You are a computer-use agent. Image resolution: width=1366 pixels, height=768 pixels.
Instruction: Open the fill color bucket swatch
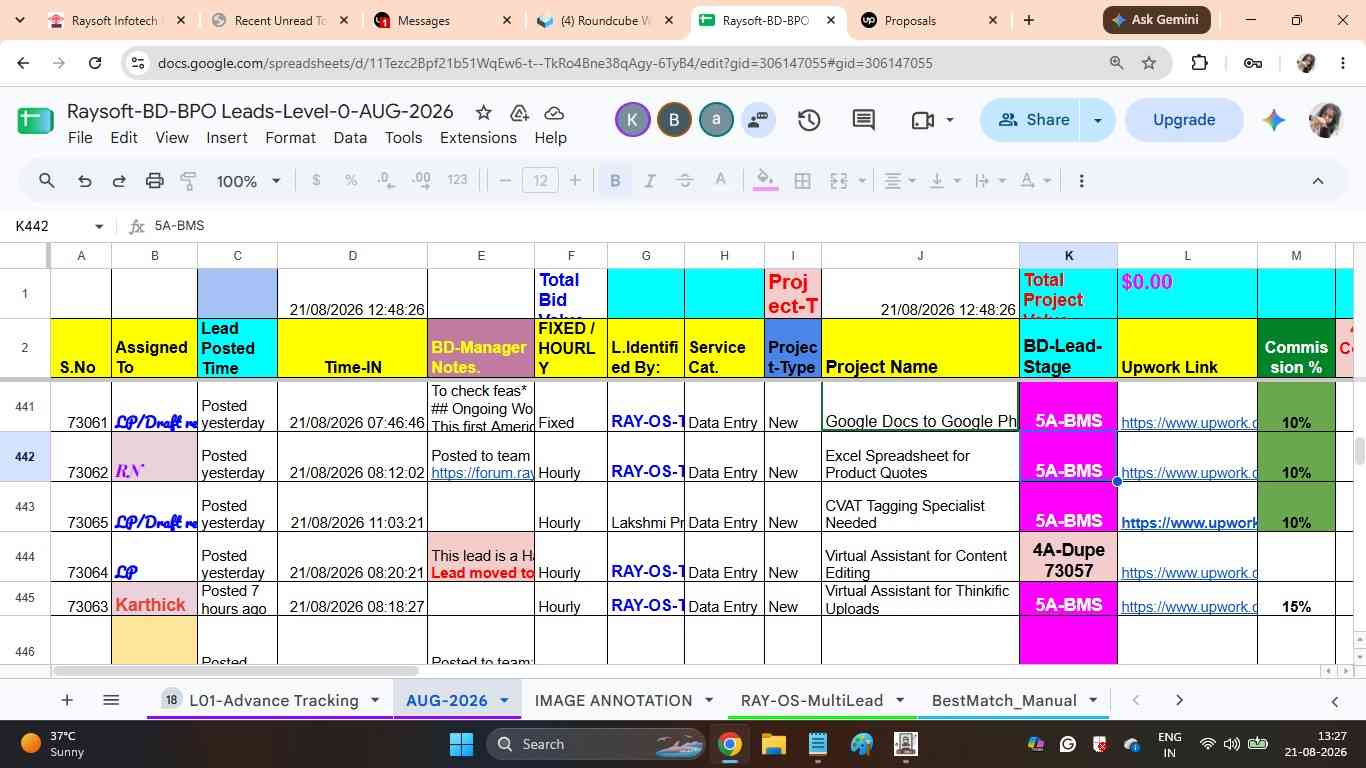click(765, 181)
